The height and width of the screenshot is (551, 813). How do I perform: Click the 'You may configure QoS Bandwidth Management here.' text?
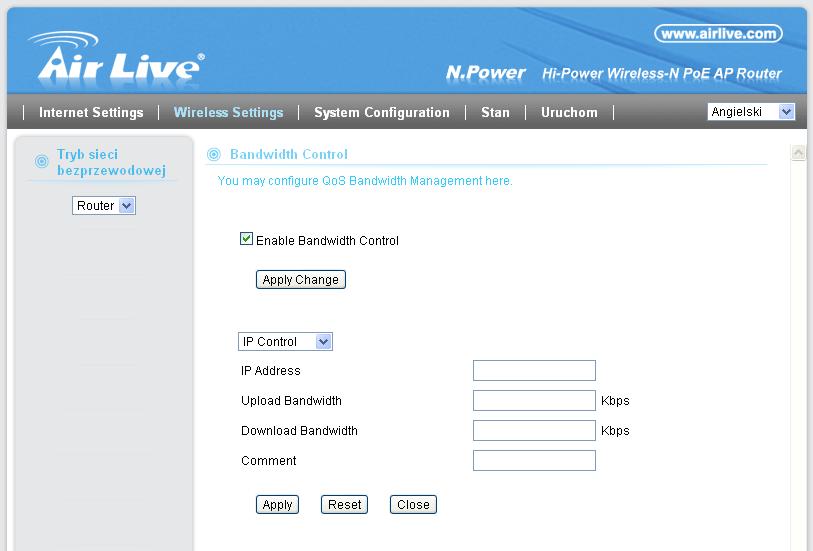coord(365,181)
